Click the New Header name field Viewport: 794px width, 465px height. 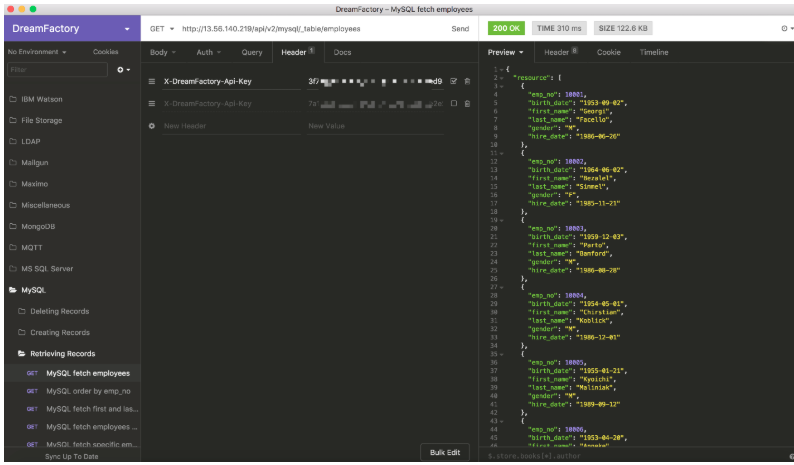(x=231, y=126)
